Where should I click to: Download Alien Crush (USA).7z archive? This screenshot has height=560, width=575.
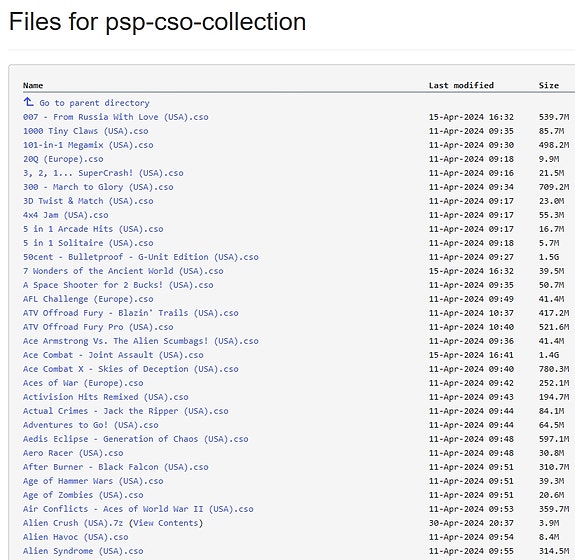(73, 523)
